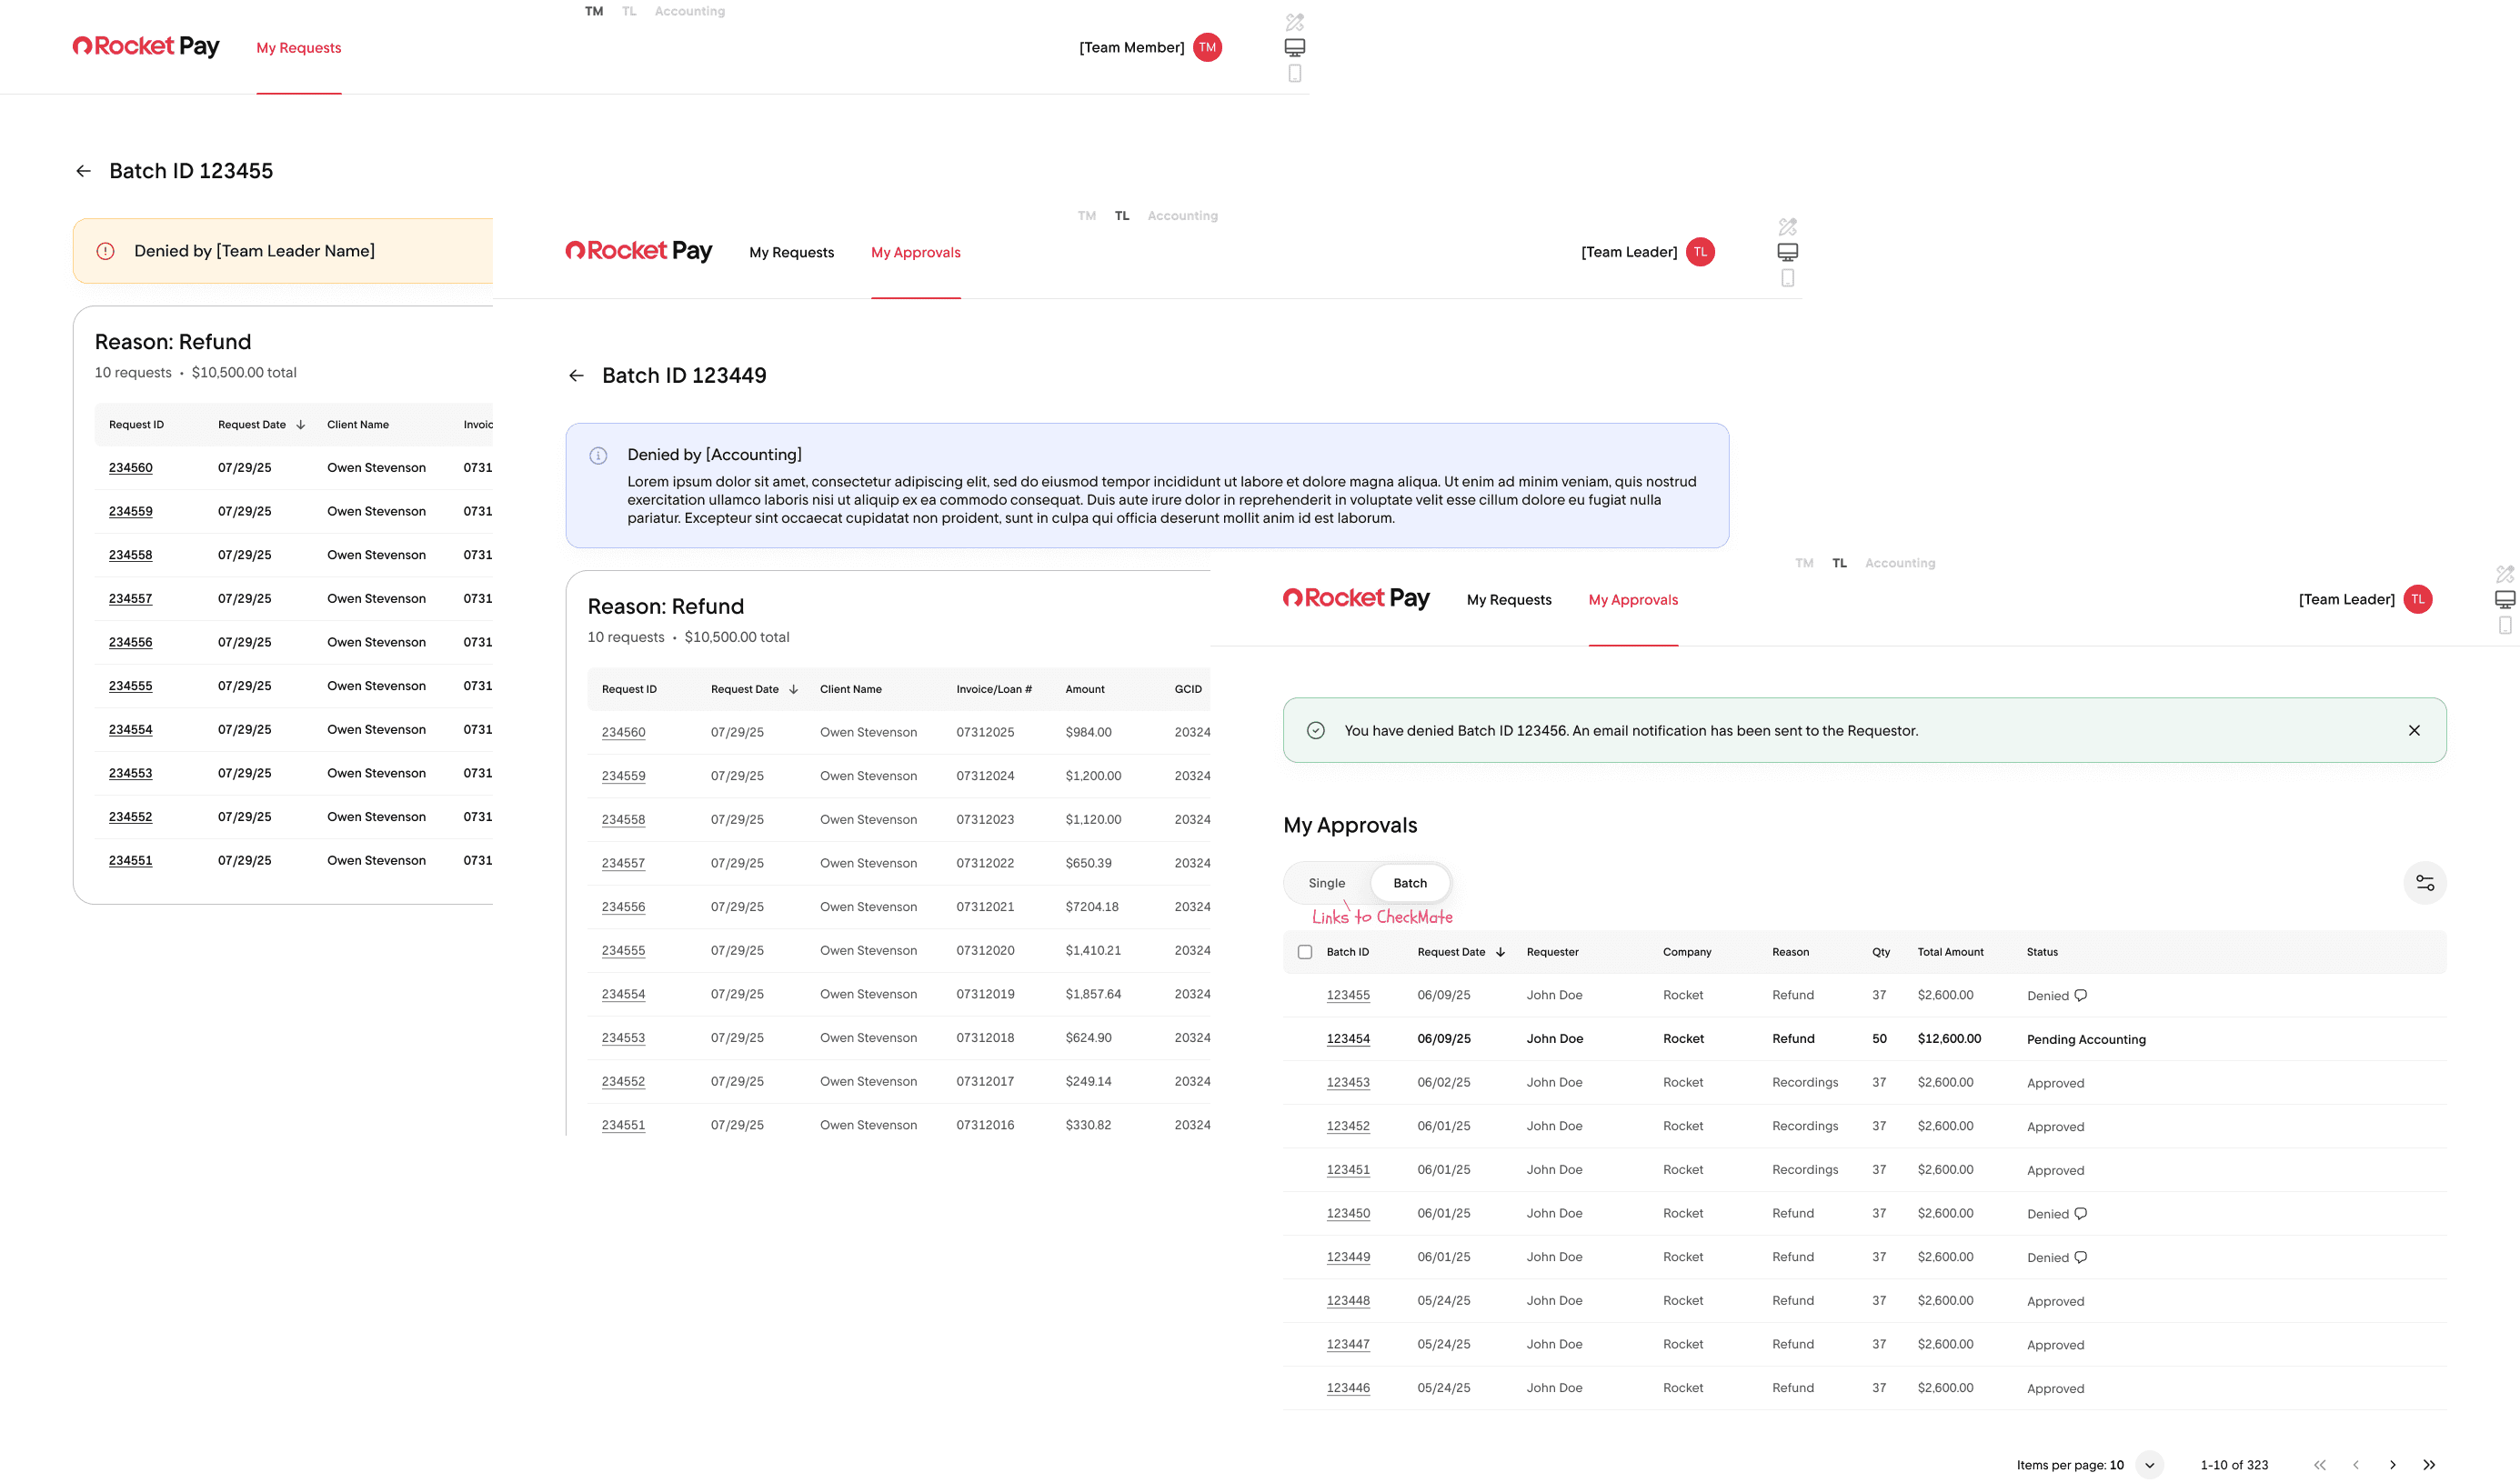This screenshot has height=1483, width=2520.
Task: Click back arrow next to Batch ID 123455
Action: click(83, 171)
